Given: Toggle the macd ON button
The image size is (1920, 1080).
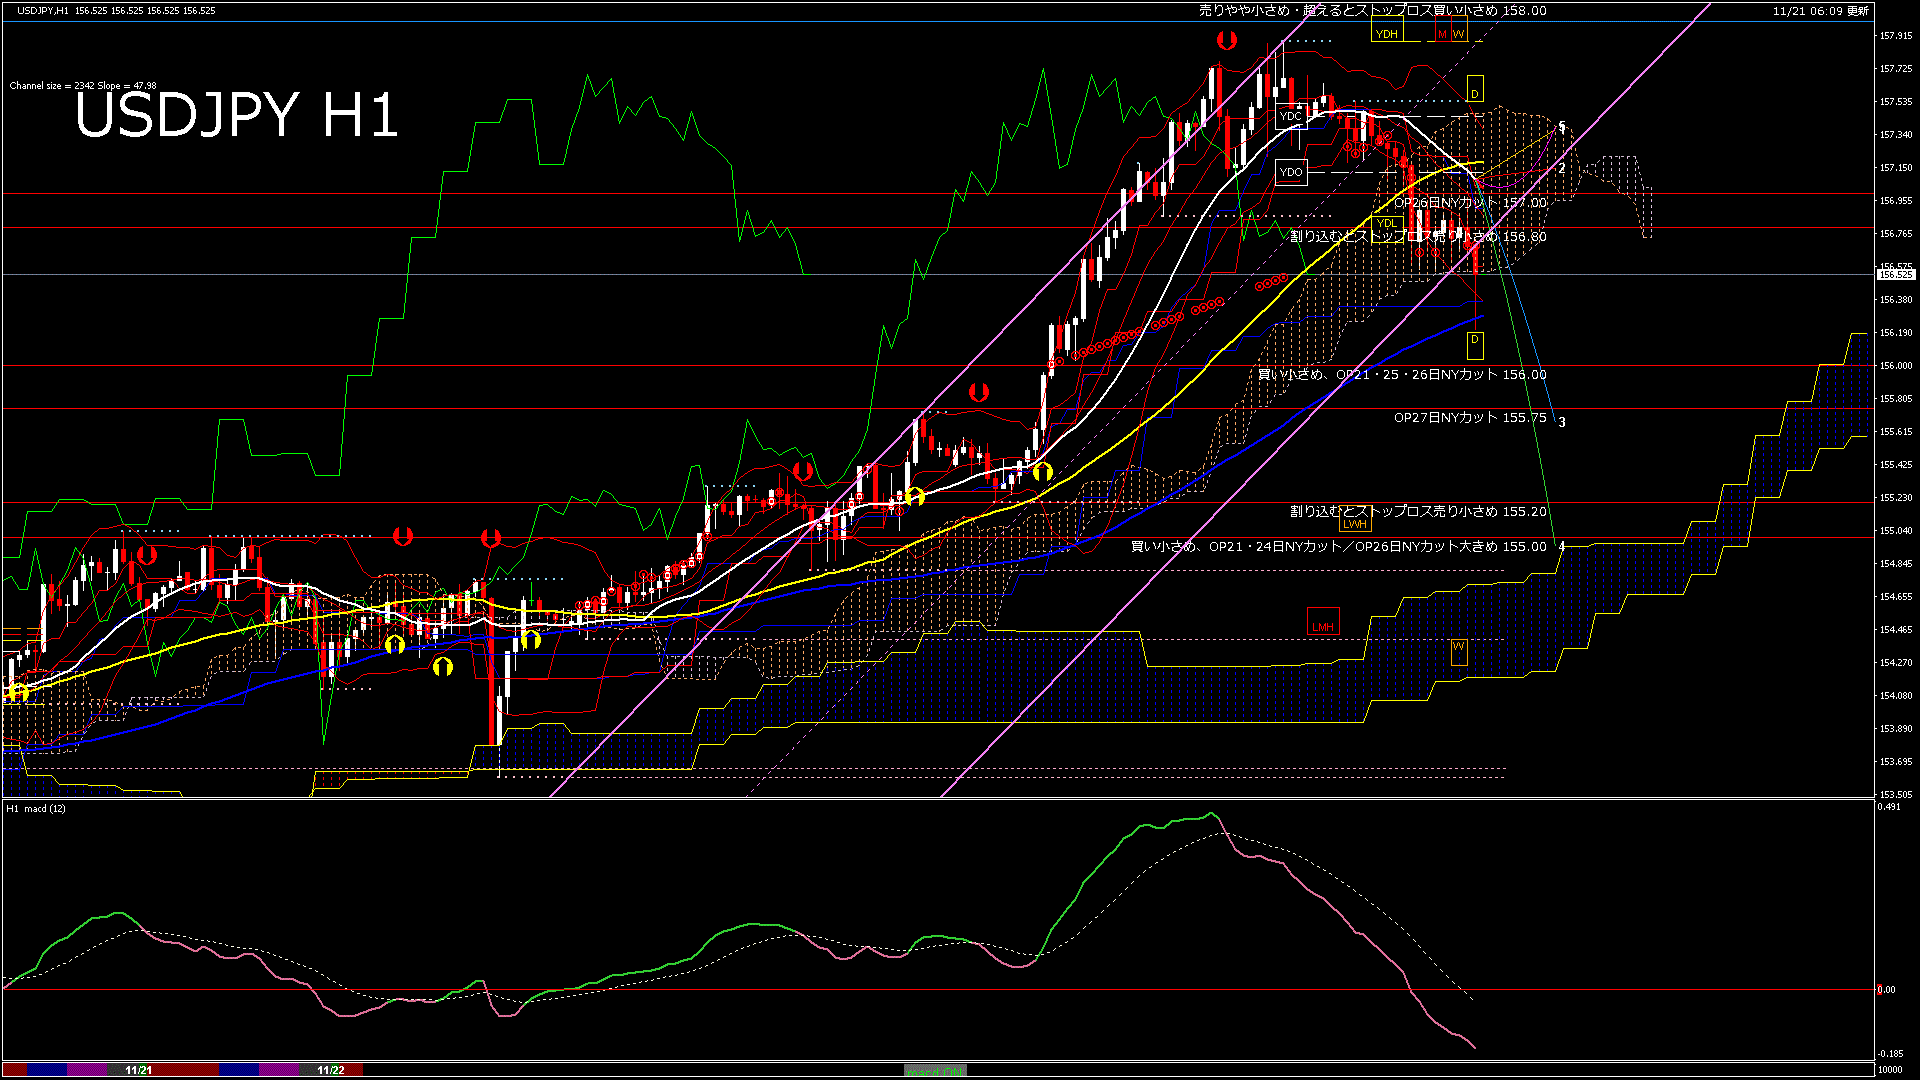Looking at the screenshot, I should tap(935, 1071).
